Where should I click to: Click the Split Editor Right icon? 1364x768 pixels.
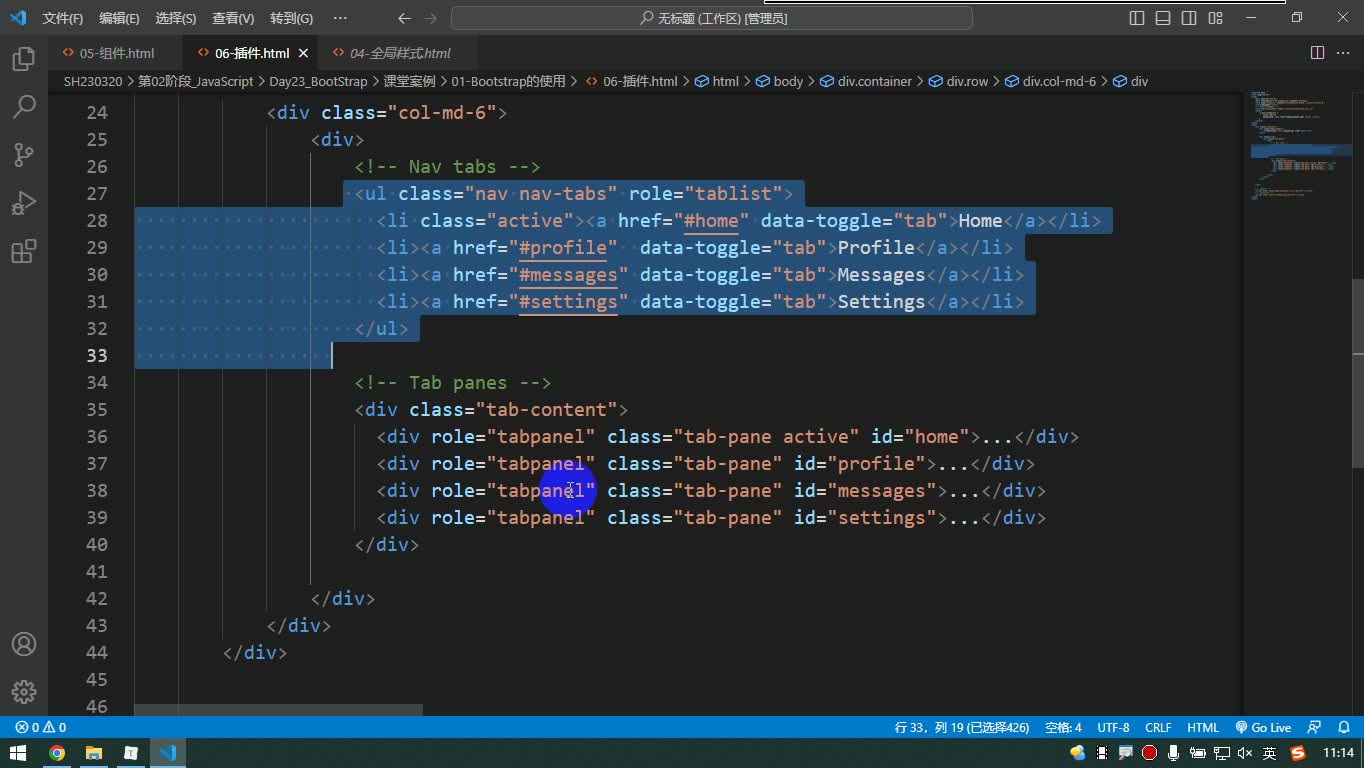click(x=1317, y=53)
